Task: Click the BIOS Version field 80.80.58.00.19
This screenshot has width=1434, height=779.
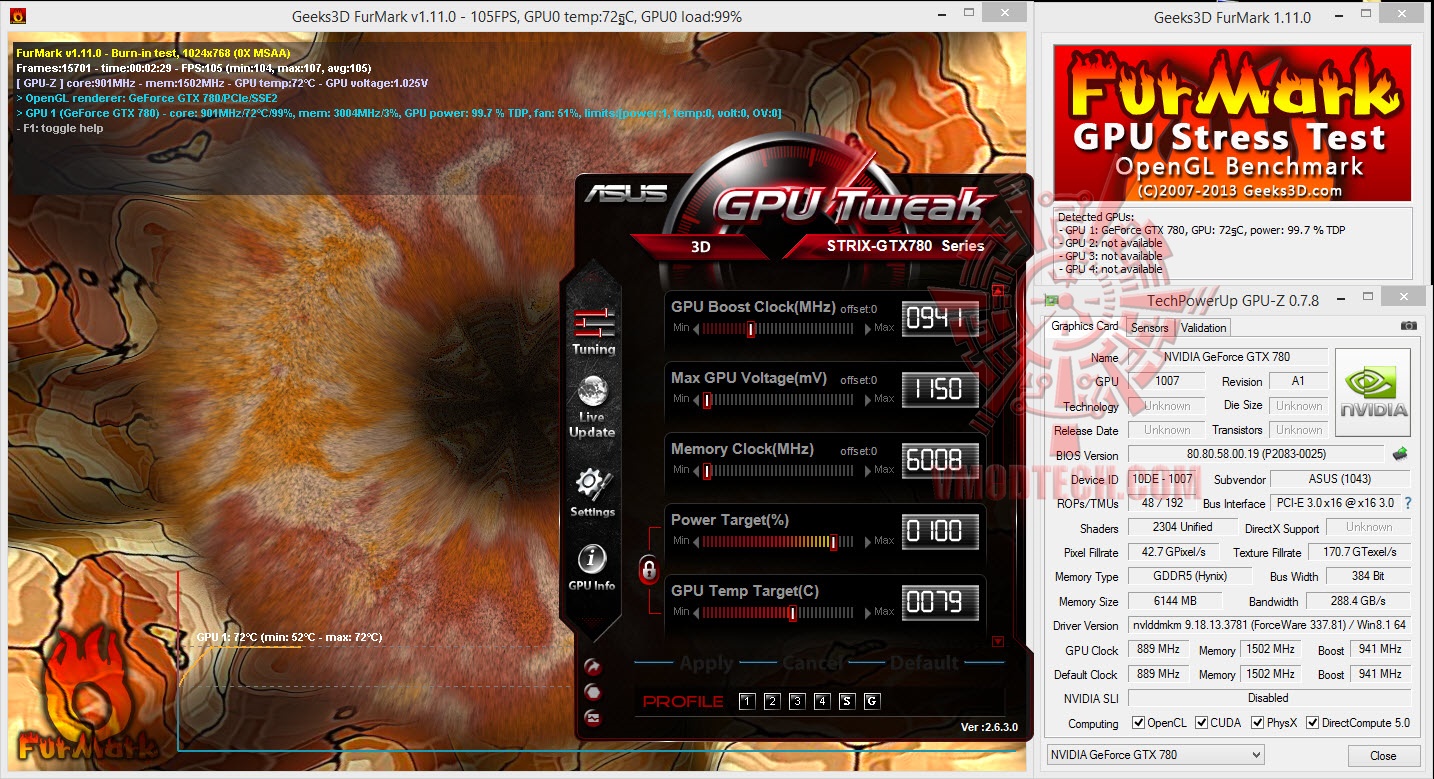Action: click(1256, 454)
